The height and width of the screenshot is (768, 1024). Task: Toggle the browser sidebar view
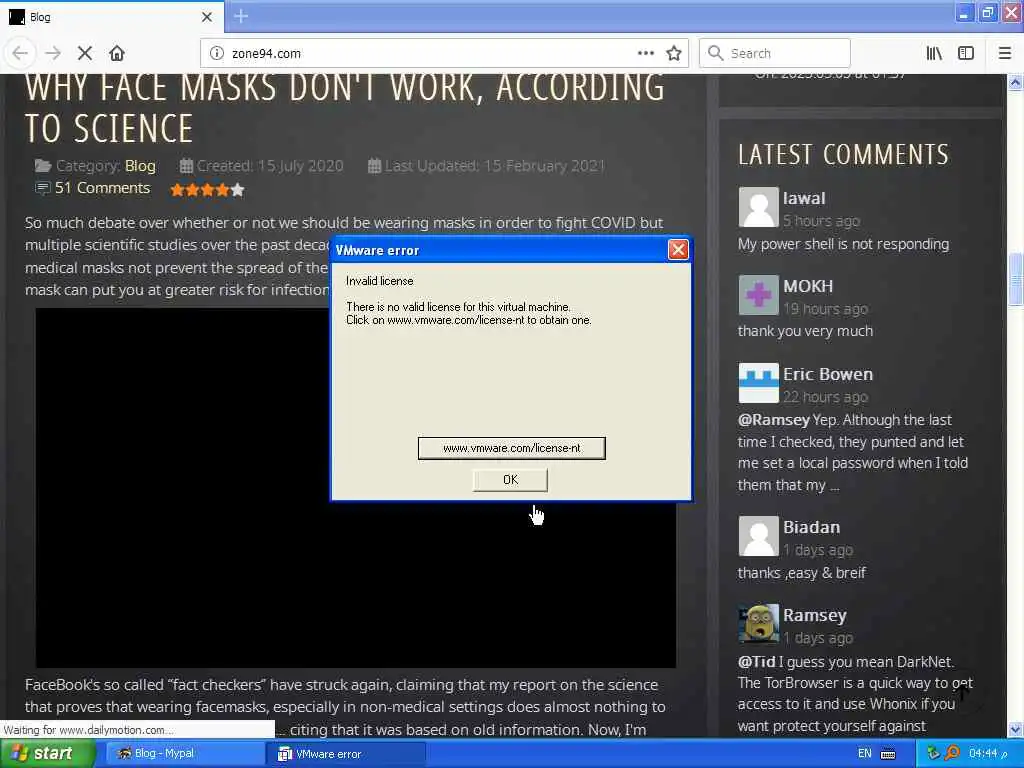pos(966,54)
